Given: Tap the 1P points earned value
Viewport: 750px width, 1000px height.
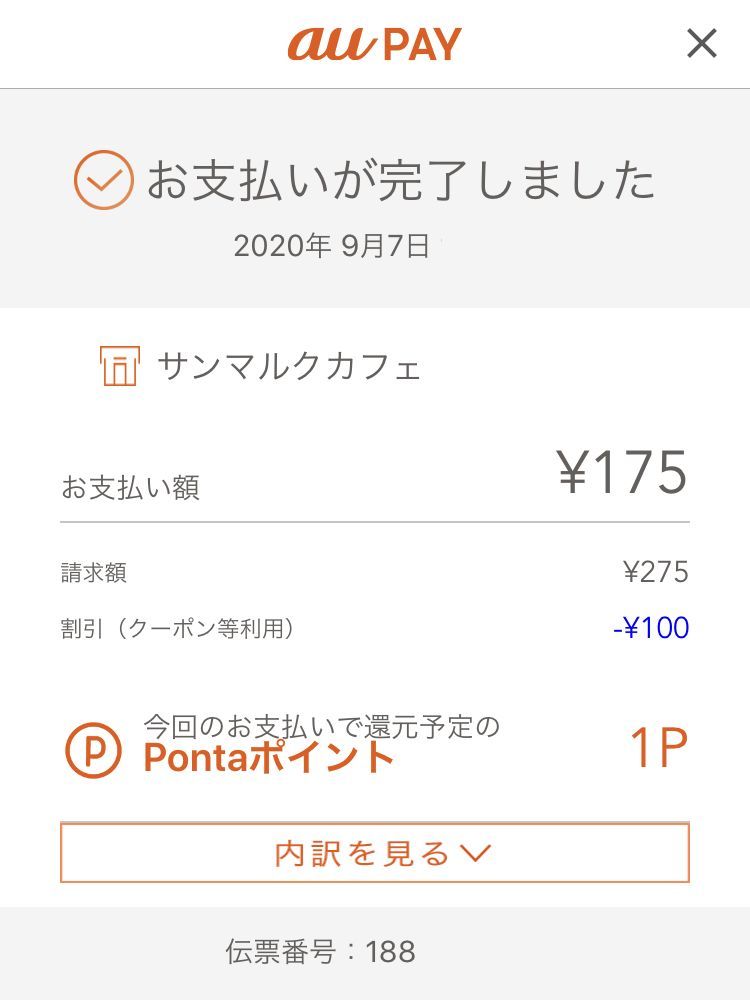Looking at the screenshot, I should point(658,748).
